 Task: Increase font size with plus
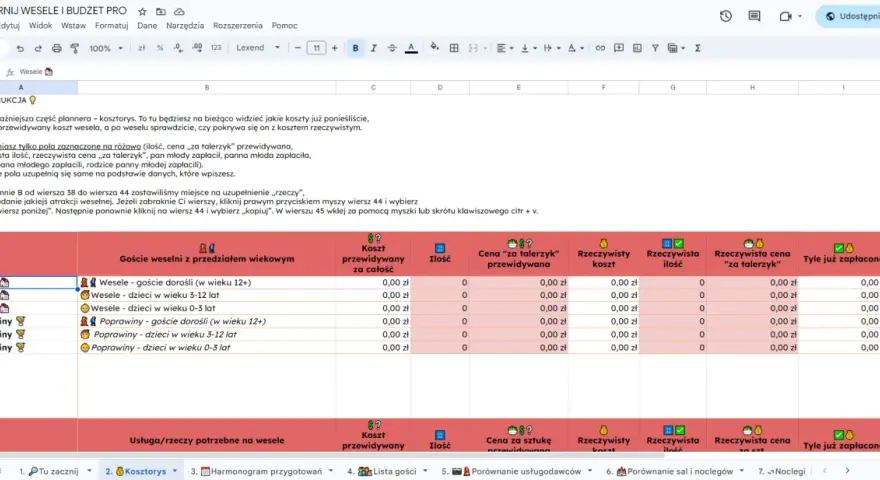[x=334, y=48]
